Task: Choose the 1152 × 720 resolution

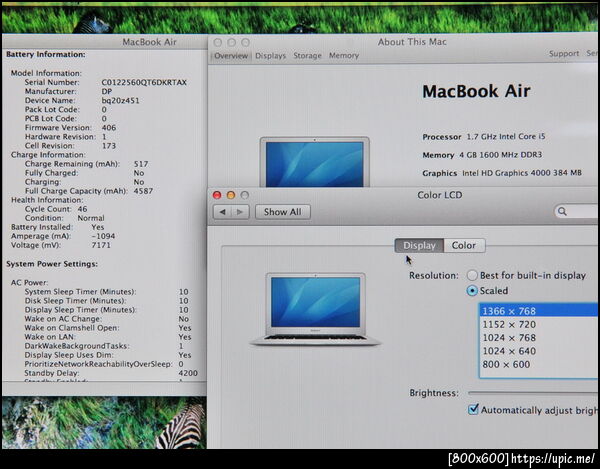Action: coord(538,324)
